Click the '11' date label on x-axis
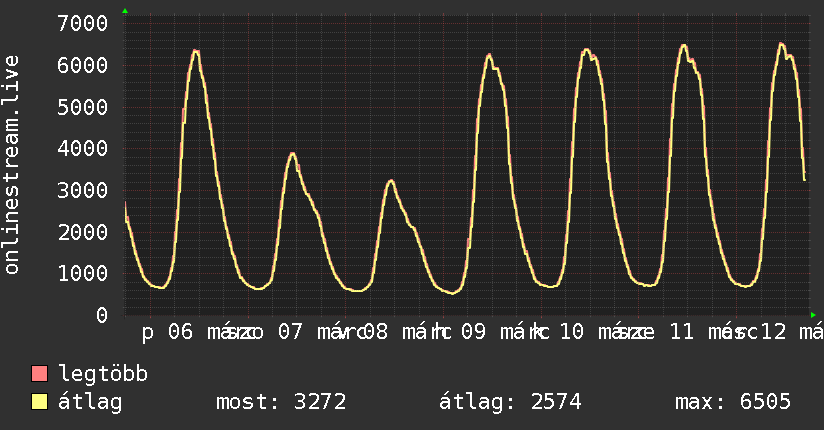 tap(682, 332)
